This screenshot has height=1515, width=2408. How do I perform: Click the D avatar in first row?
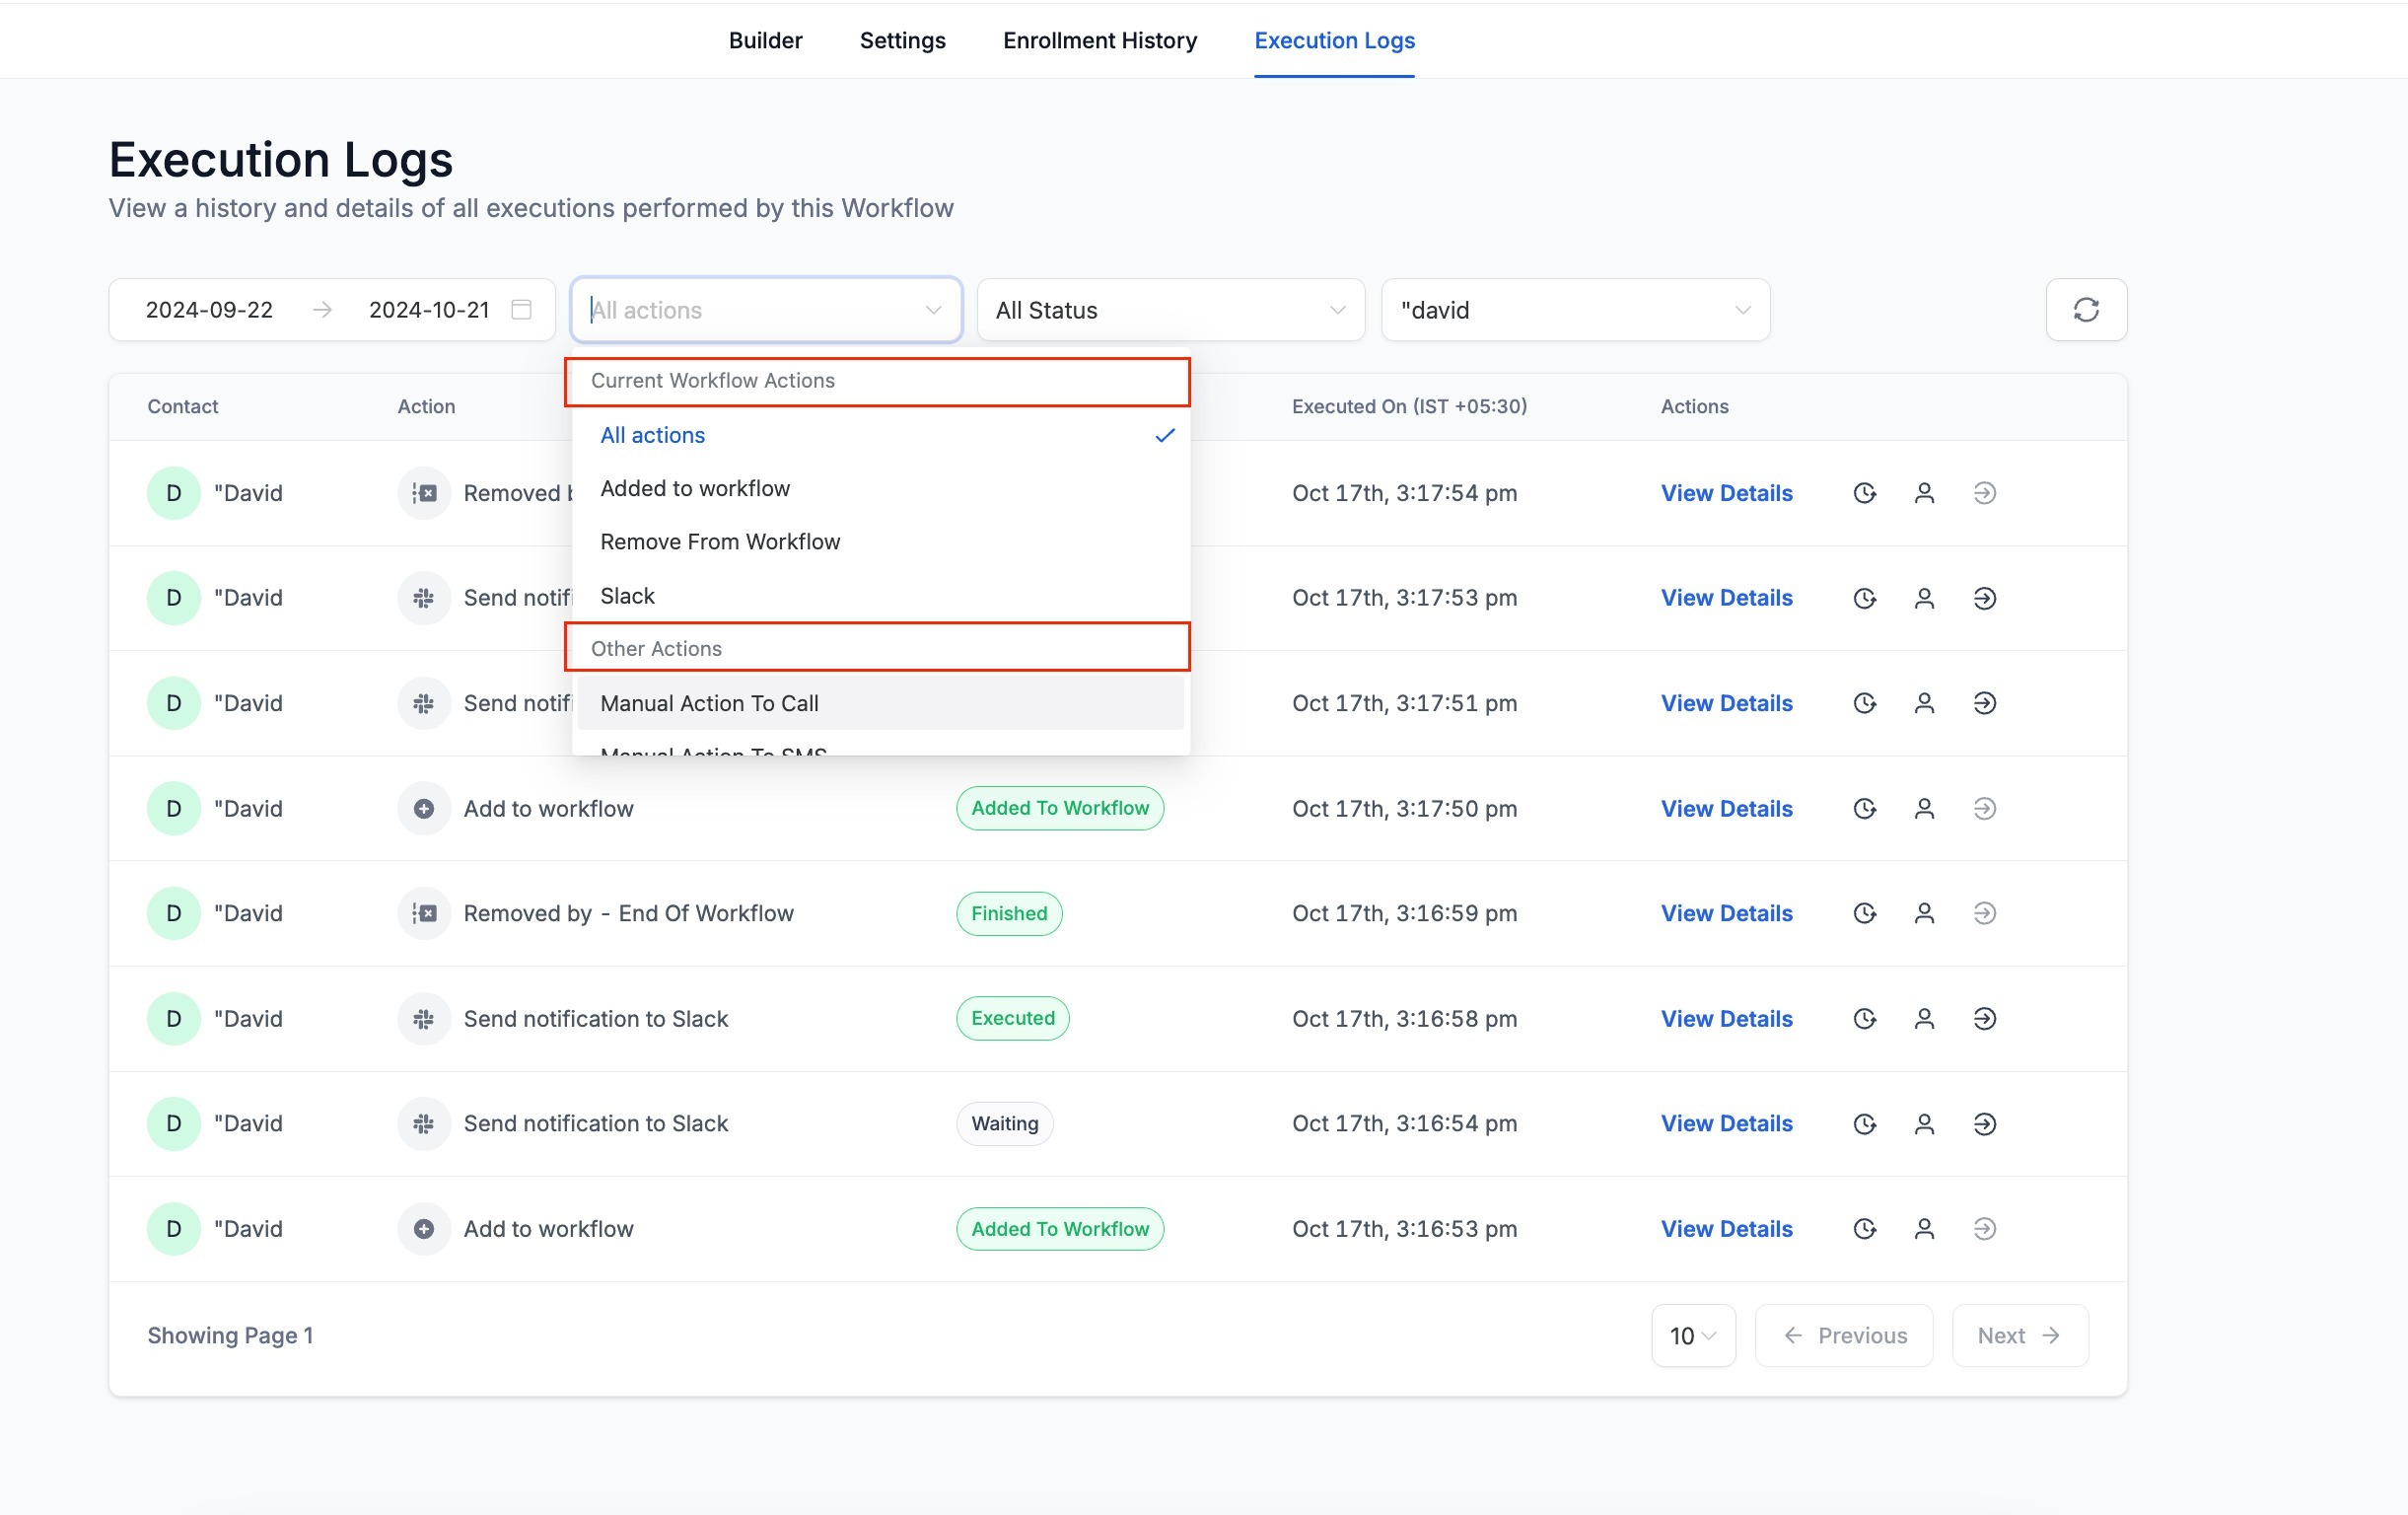174,493
